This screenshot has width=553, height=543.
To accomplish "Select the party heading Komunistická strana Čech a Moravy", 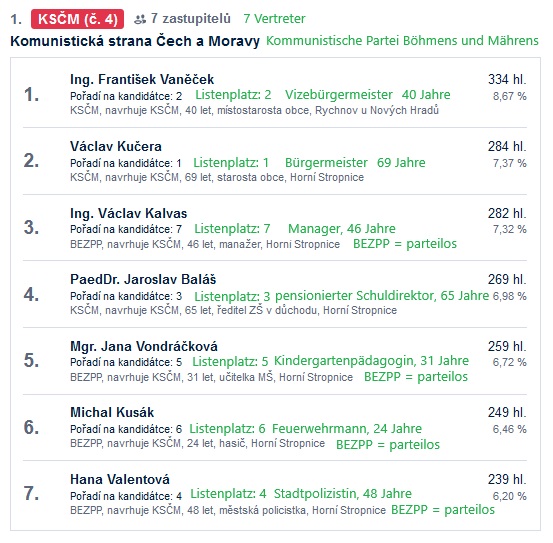I will (135, 41).
